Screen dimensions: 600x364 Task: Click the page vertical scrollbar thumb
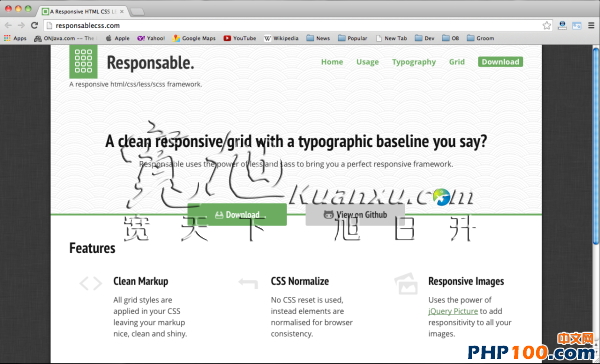pos(596,145)
